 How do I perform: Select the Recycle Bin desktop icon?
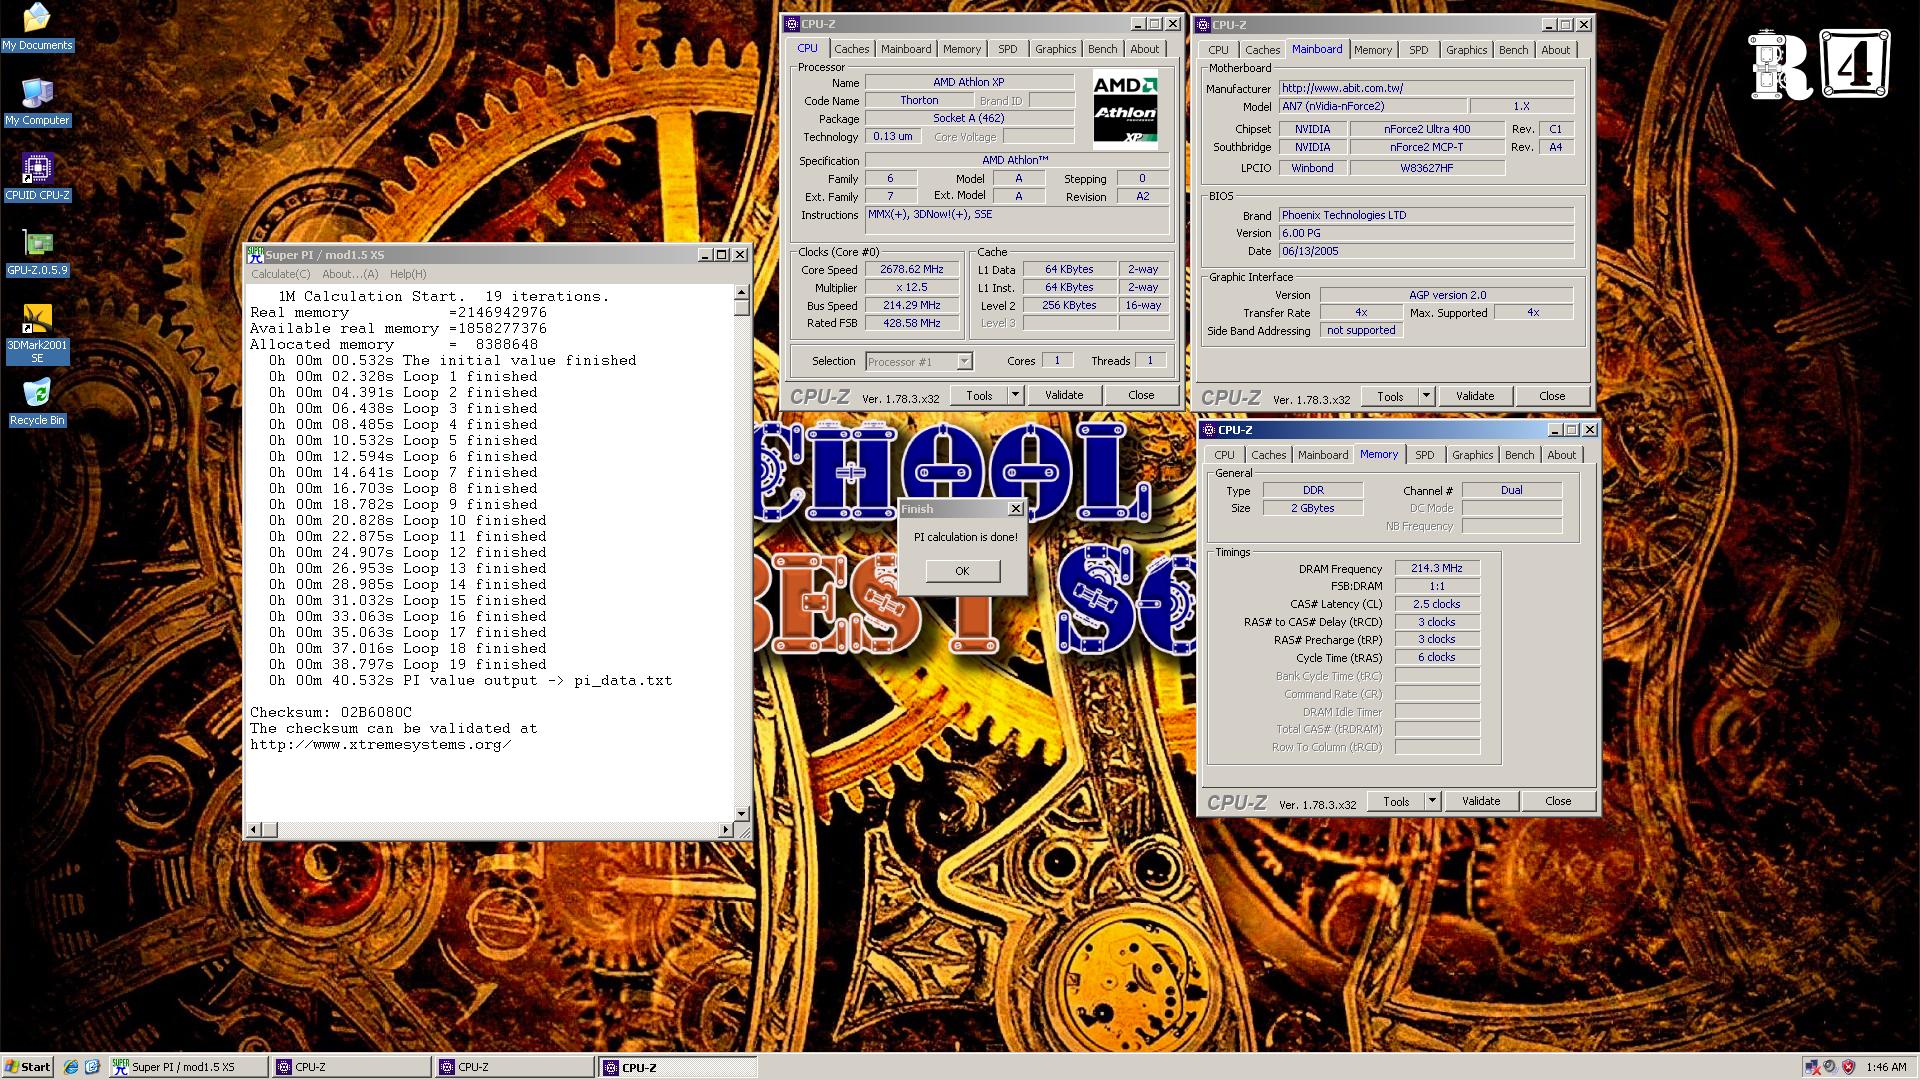click(x=37, y=402)
